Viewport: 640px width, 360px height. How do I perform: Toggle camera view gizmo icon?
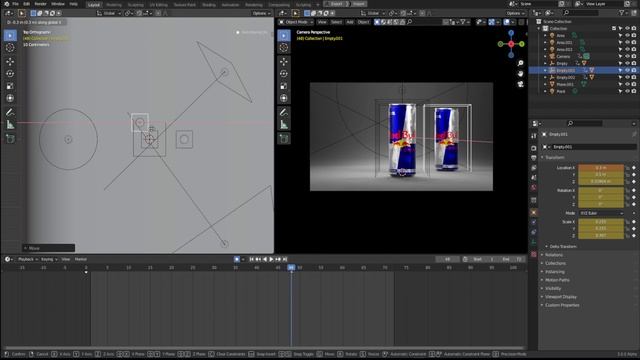pos(520,84)
